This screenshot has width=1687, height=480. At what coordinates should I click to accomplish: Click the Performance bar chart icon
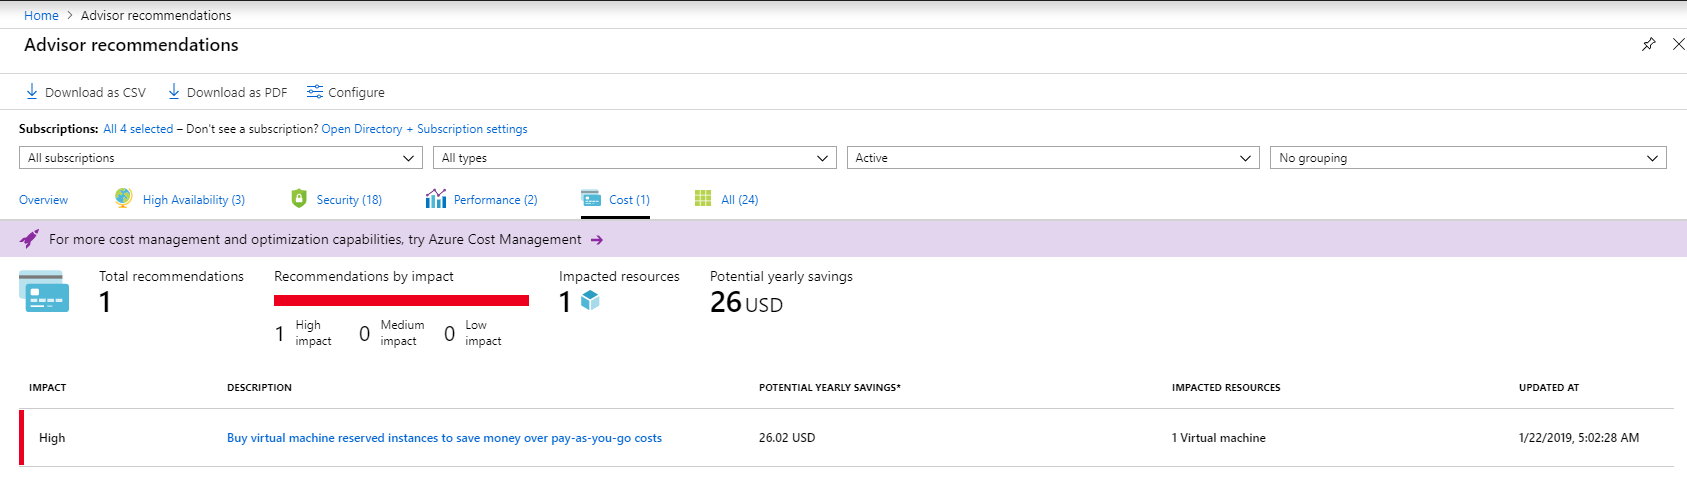click(x=436, y=198)
